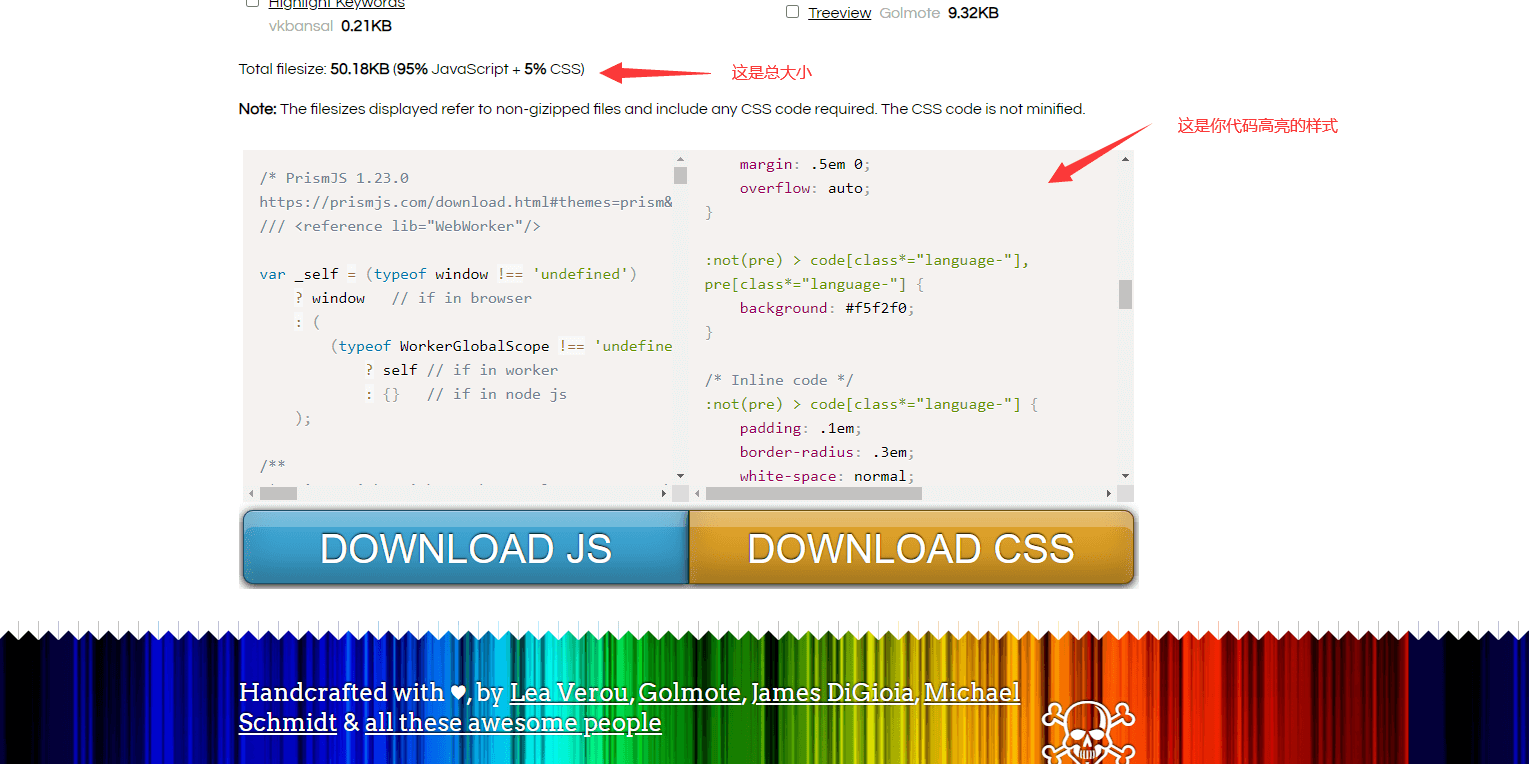Viewport: 1529px width, 764px height.
Task: Click 'padding: .1em;' CSS line
Action: click(801, 428)
